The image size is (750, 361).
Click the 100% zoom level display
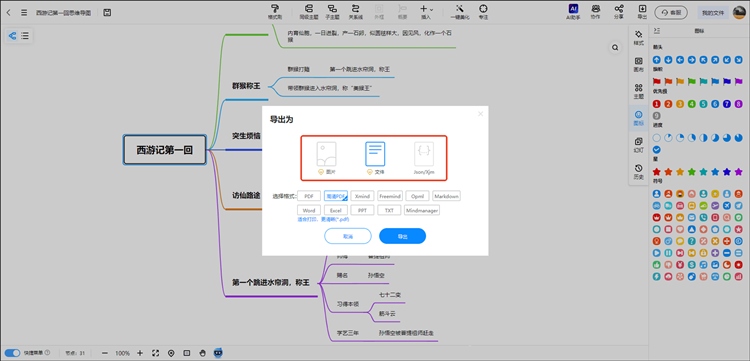(122, 353)
